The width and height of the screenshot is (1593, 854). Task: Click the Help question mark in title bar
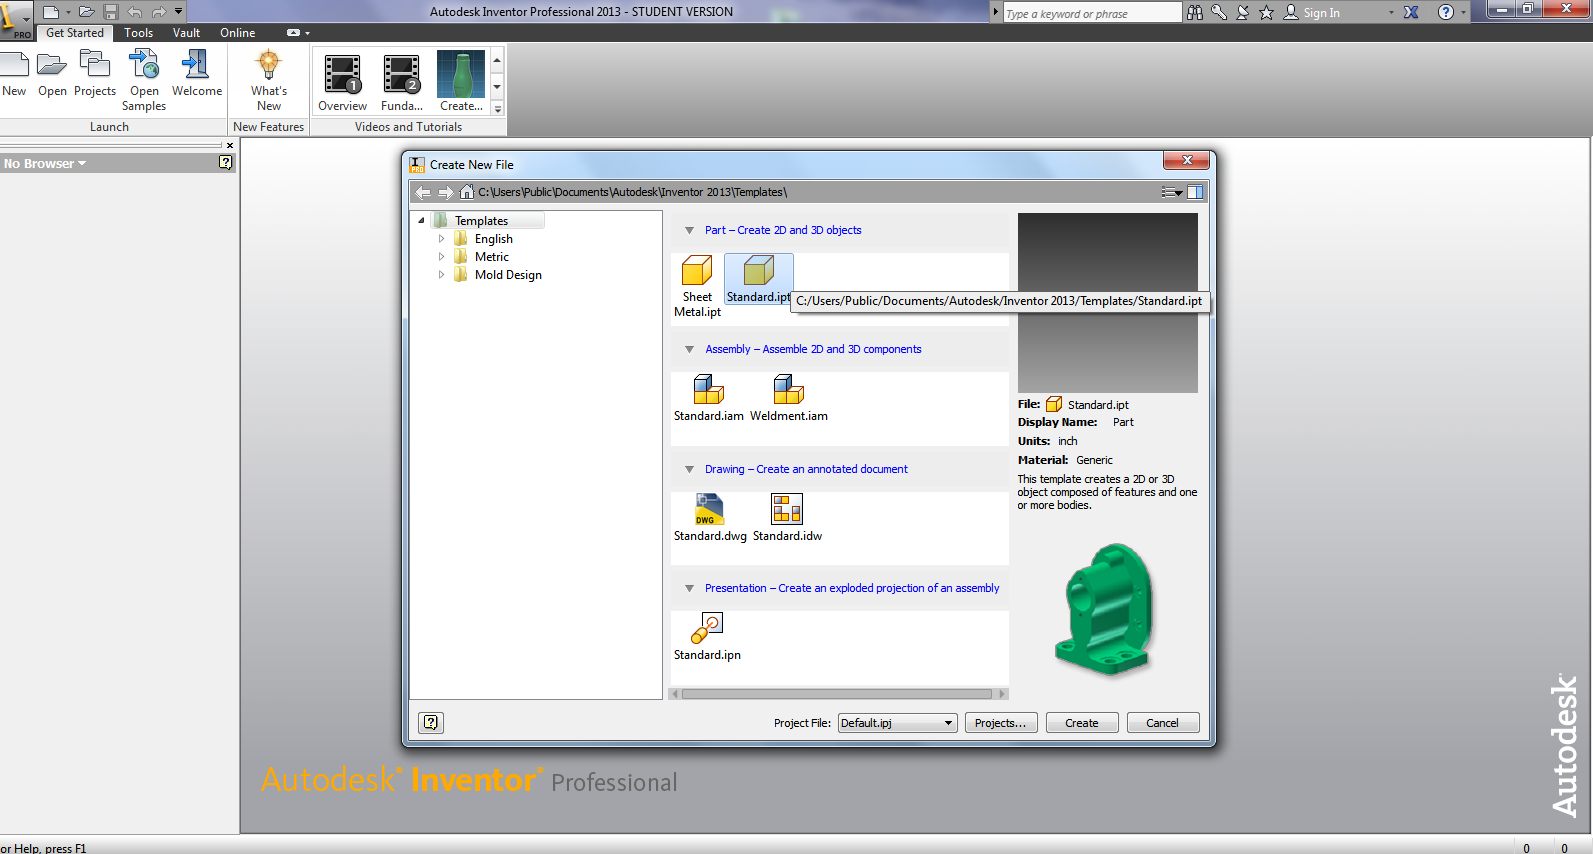(x=1445, y=12)
